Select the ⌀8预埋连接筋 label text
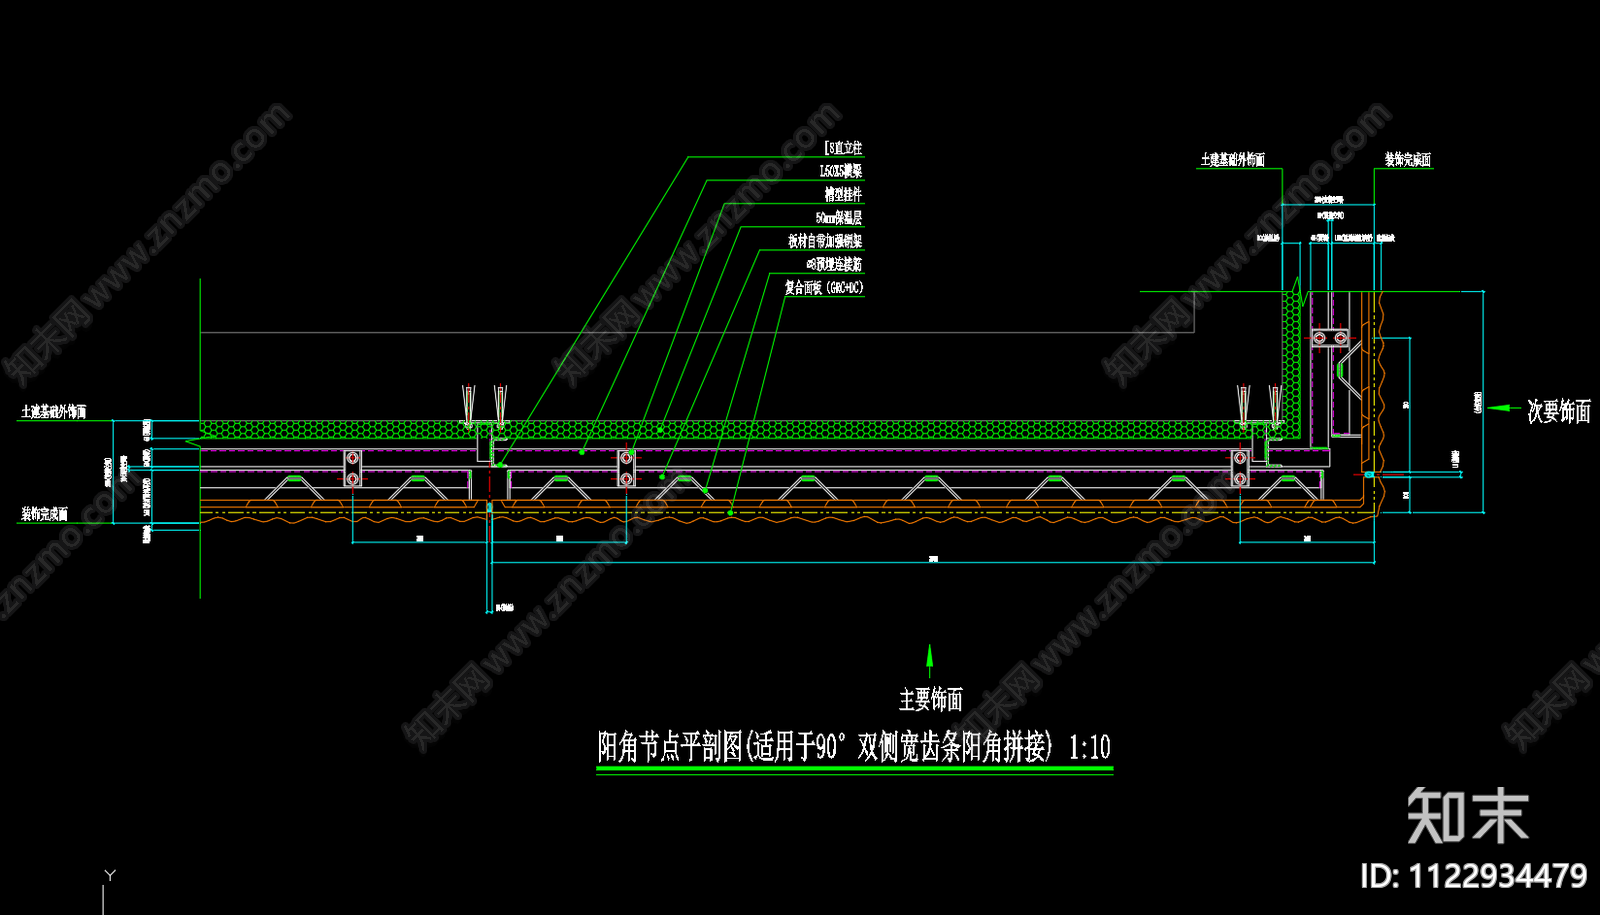This screenshot has width=1600, height=915. pyautogui.click(x=834, y=264)
